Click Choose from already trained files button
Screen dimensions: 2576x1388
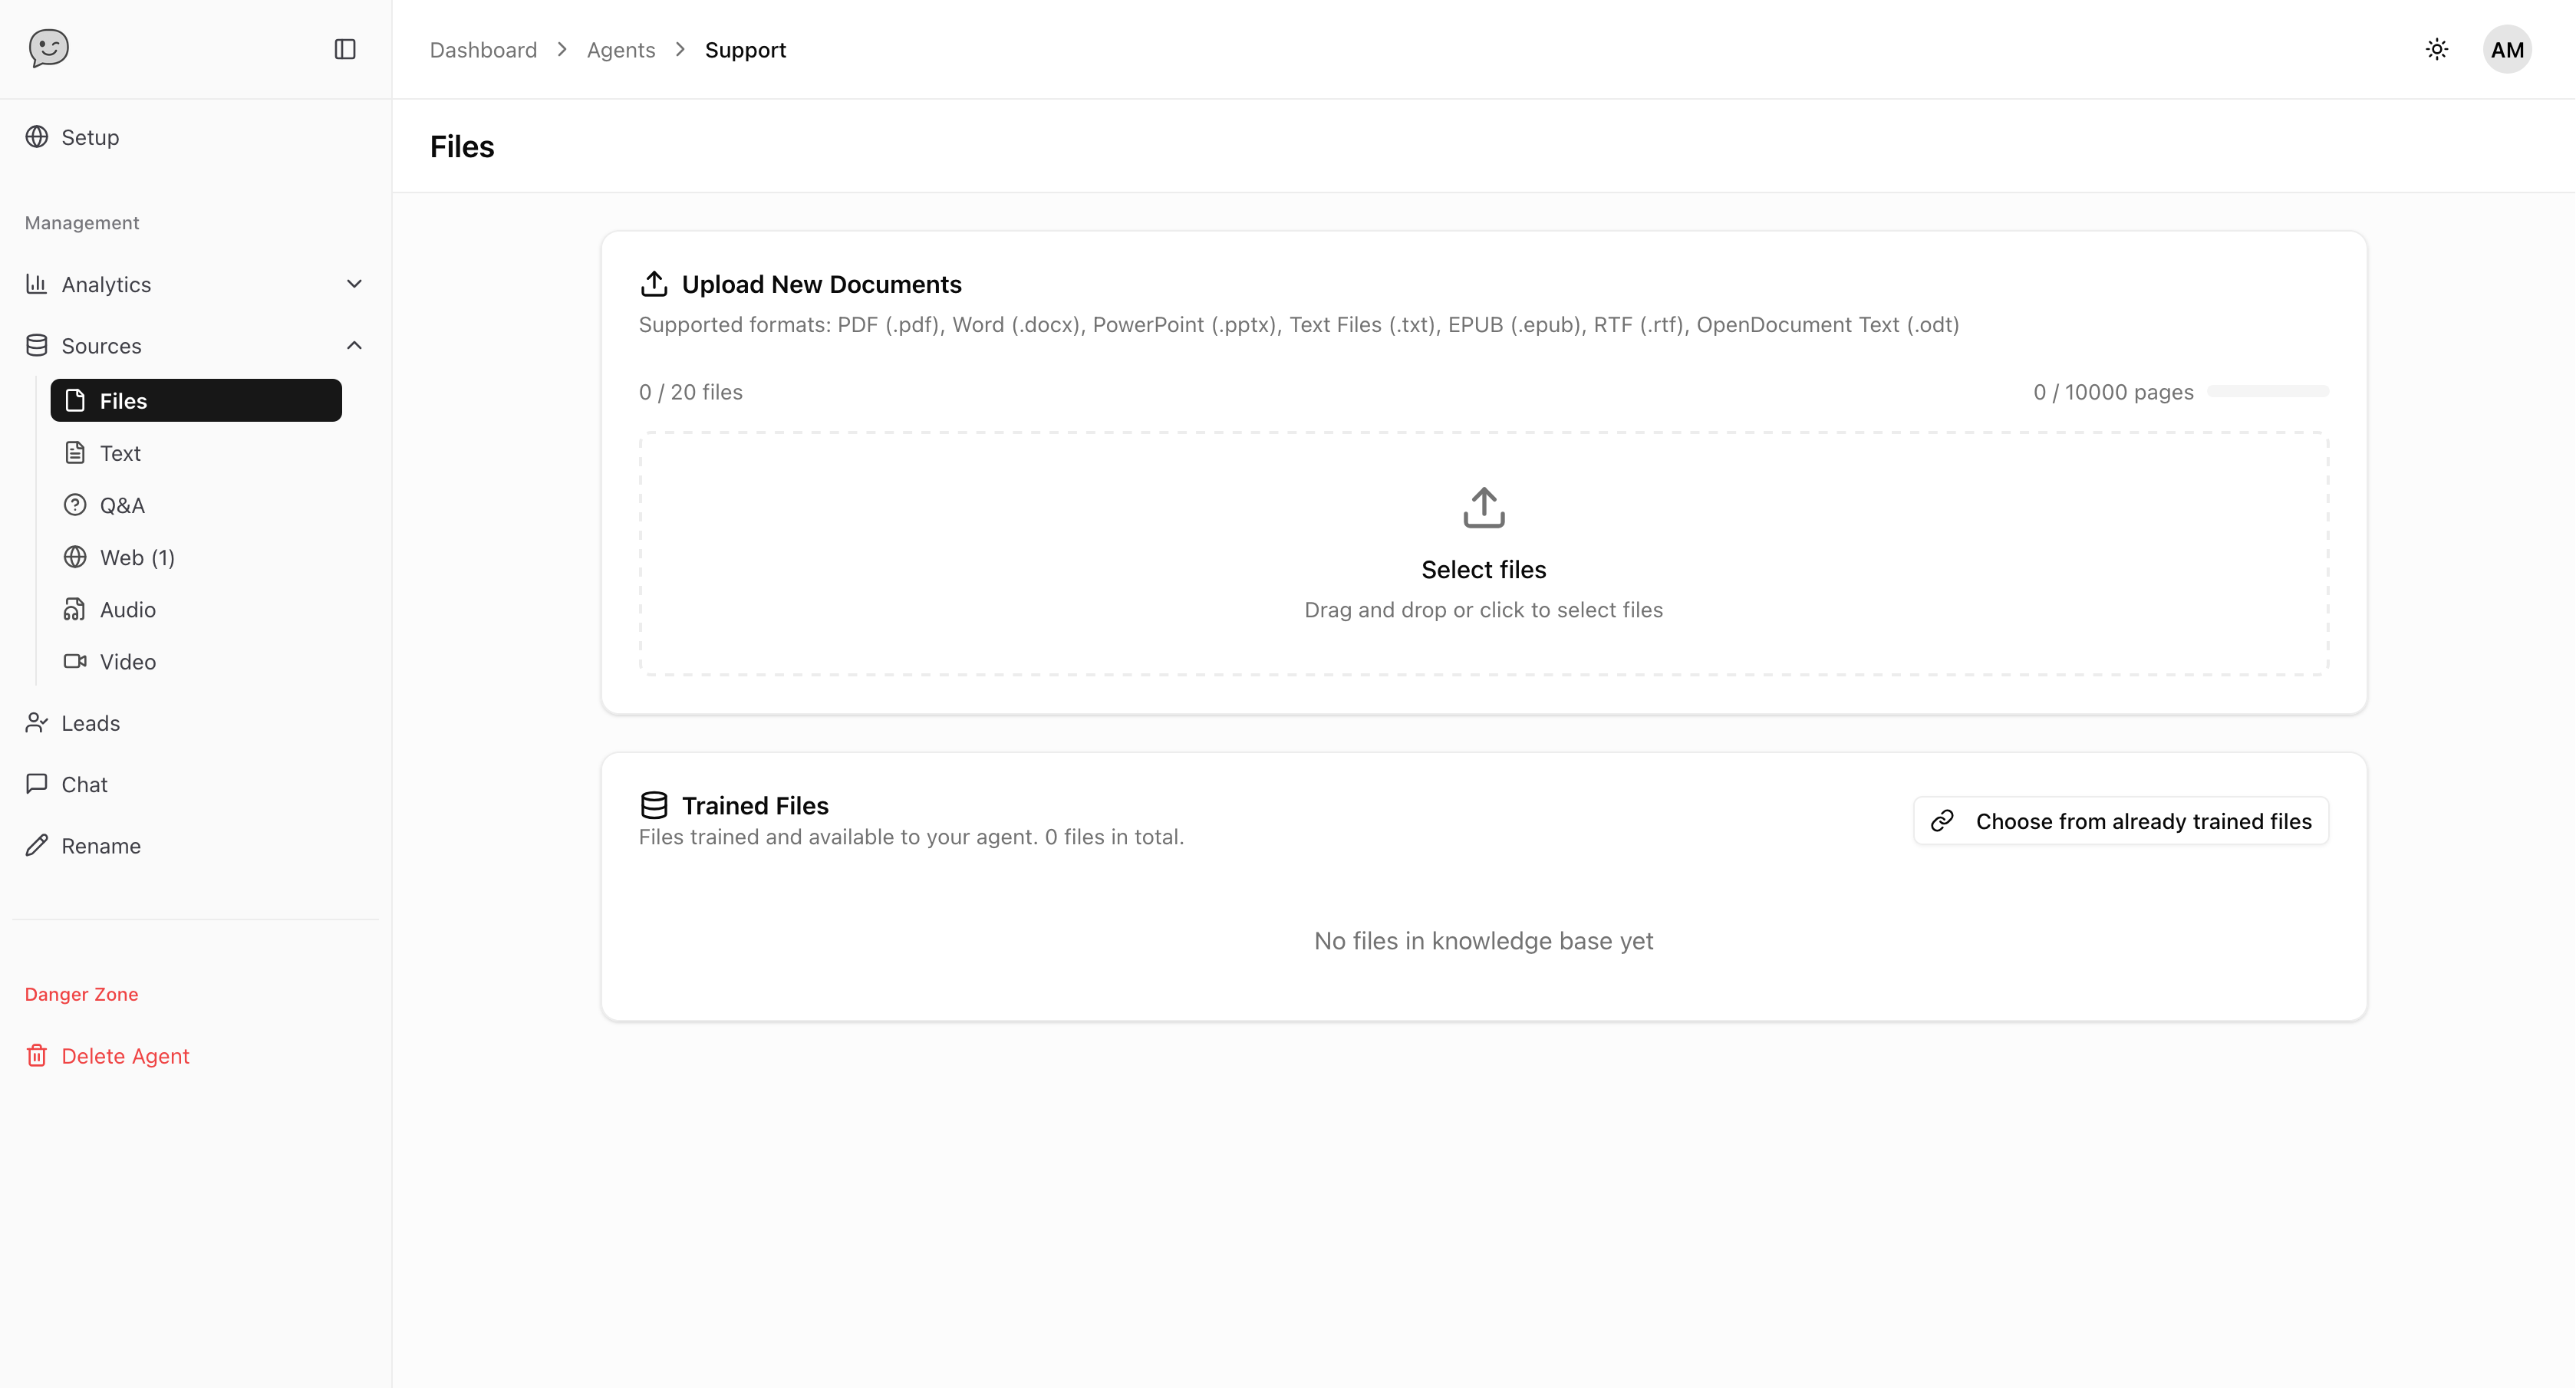[x=2121, y=821]
